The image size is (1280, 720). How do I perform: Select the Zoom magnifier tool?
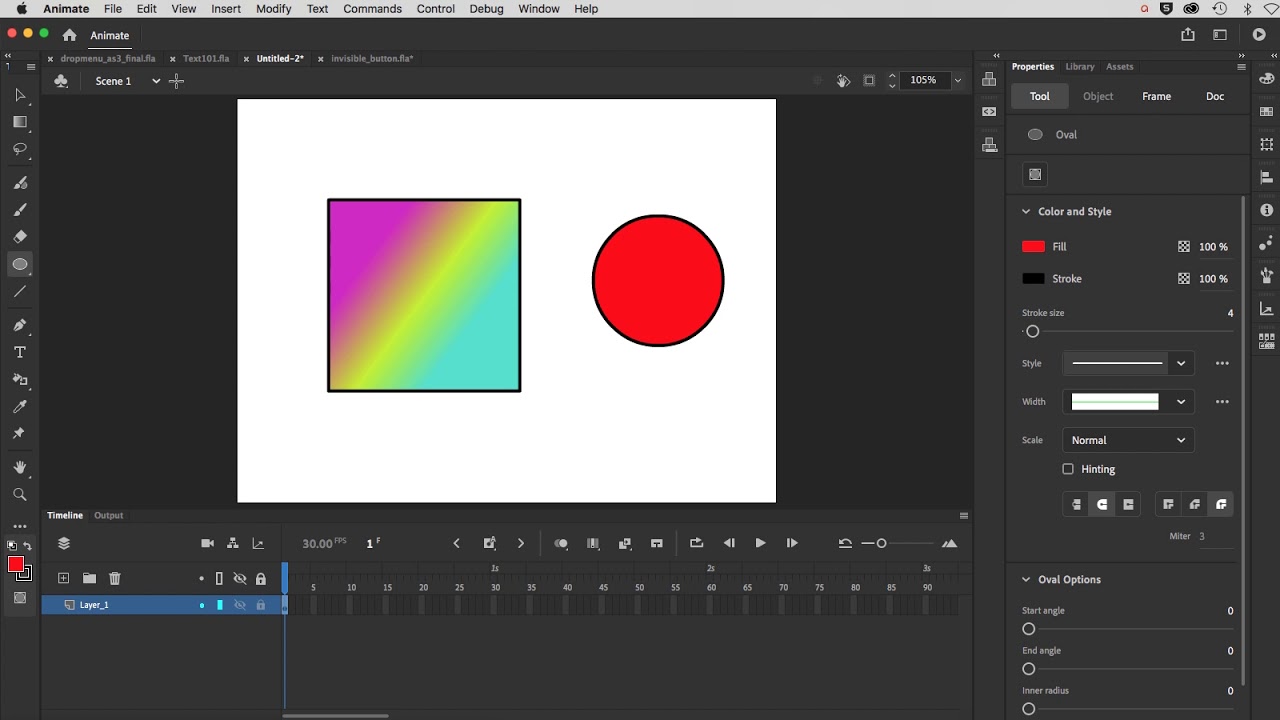tap(20, 495)
